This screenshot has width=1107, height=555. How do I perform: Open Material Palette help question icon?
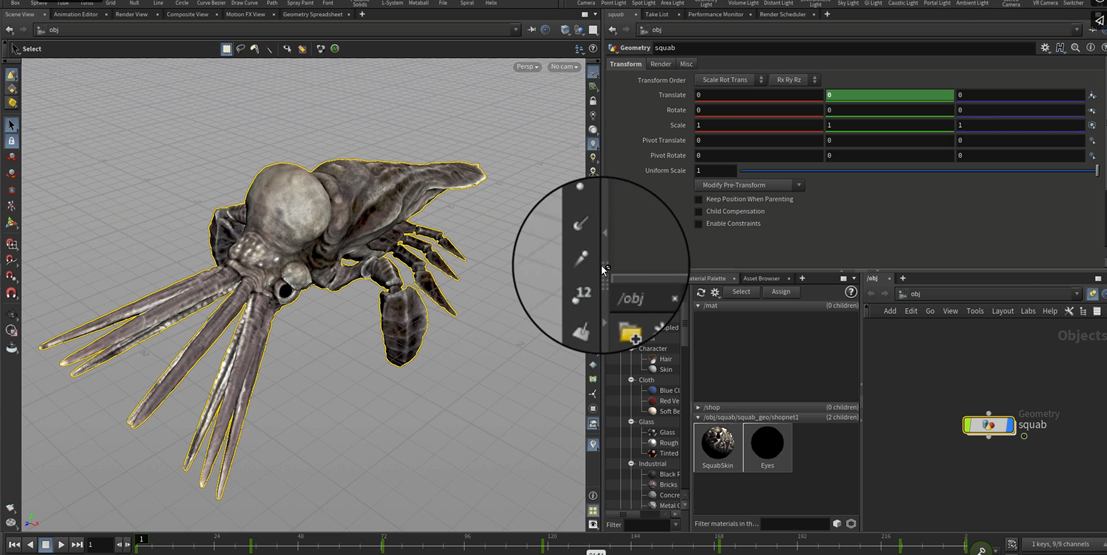tap(851, 292)
